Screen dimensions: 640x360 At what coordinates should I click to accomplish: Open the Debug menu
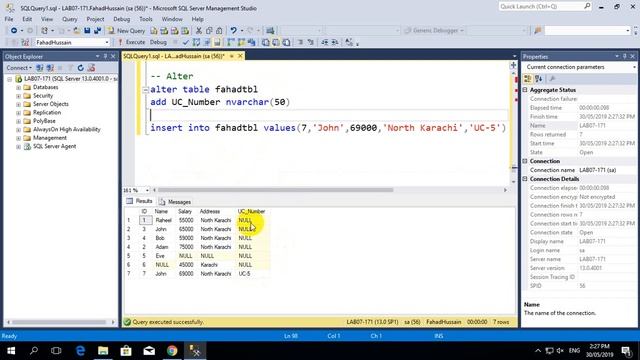[121, 19]
